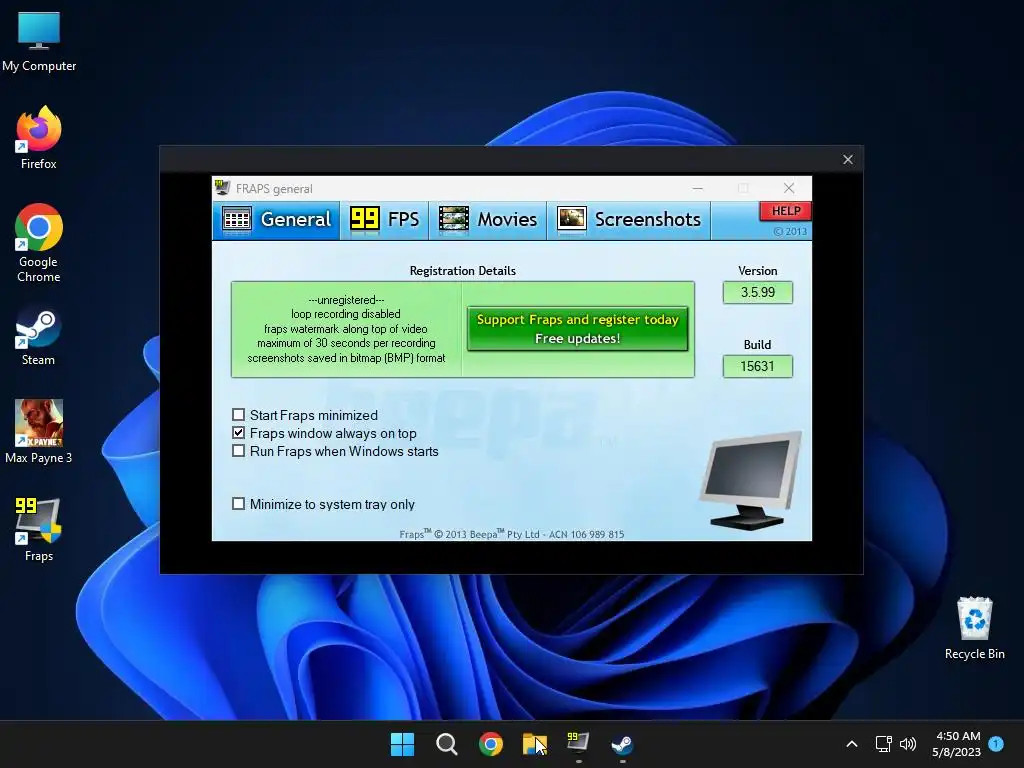Select the Max Payne 3 desktop shortcut
Image resolution: width=1024 pixels, height=768 pixels.
(39, 432)
